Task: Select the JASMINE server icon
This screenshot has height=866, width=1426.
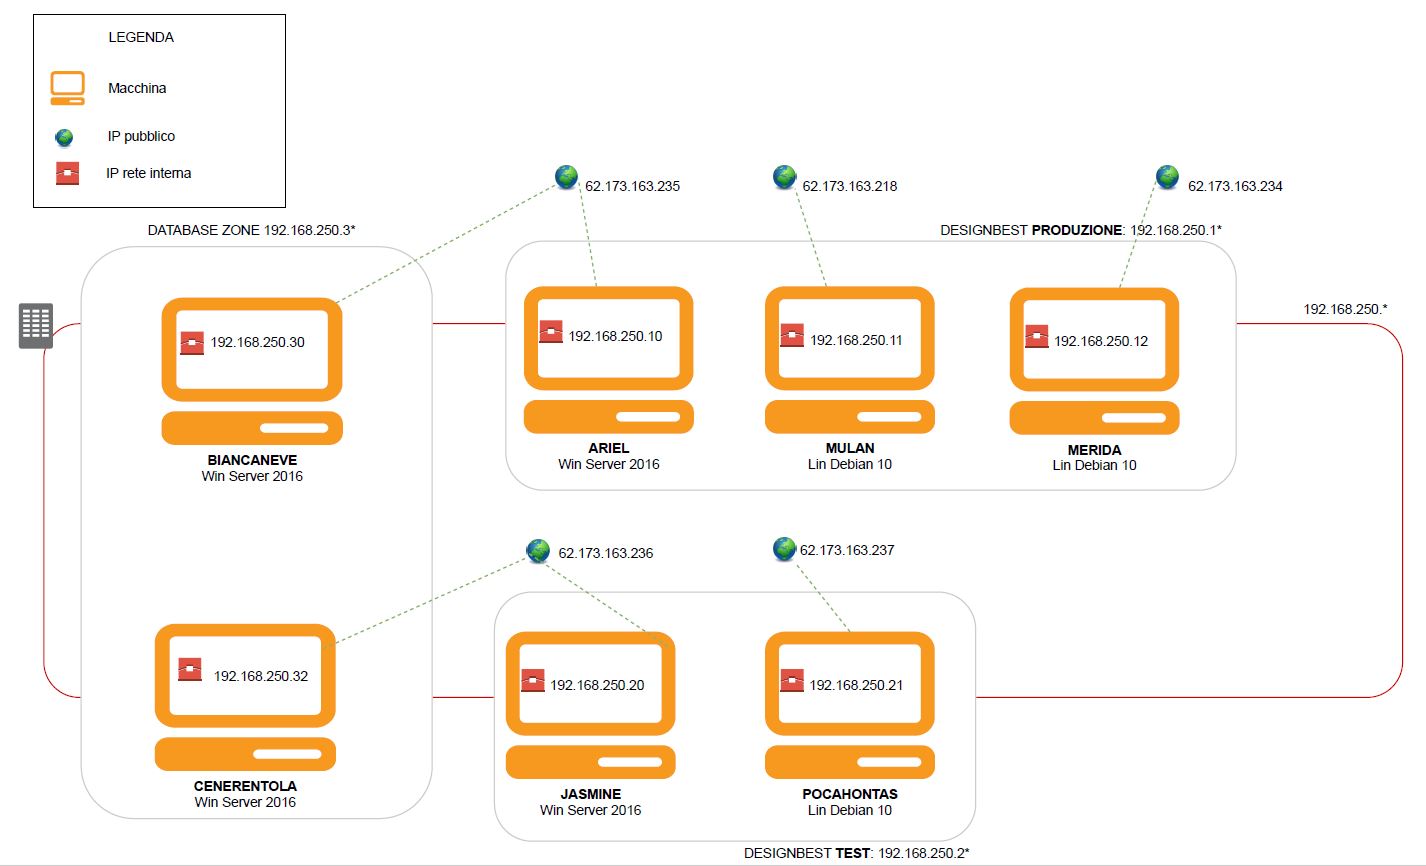Action: (x=590, y=705)
